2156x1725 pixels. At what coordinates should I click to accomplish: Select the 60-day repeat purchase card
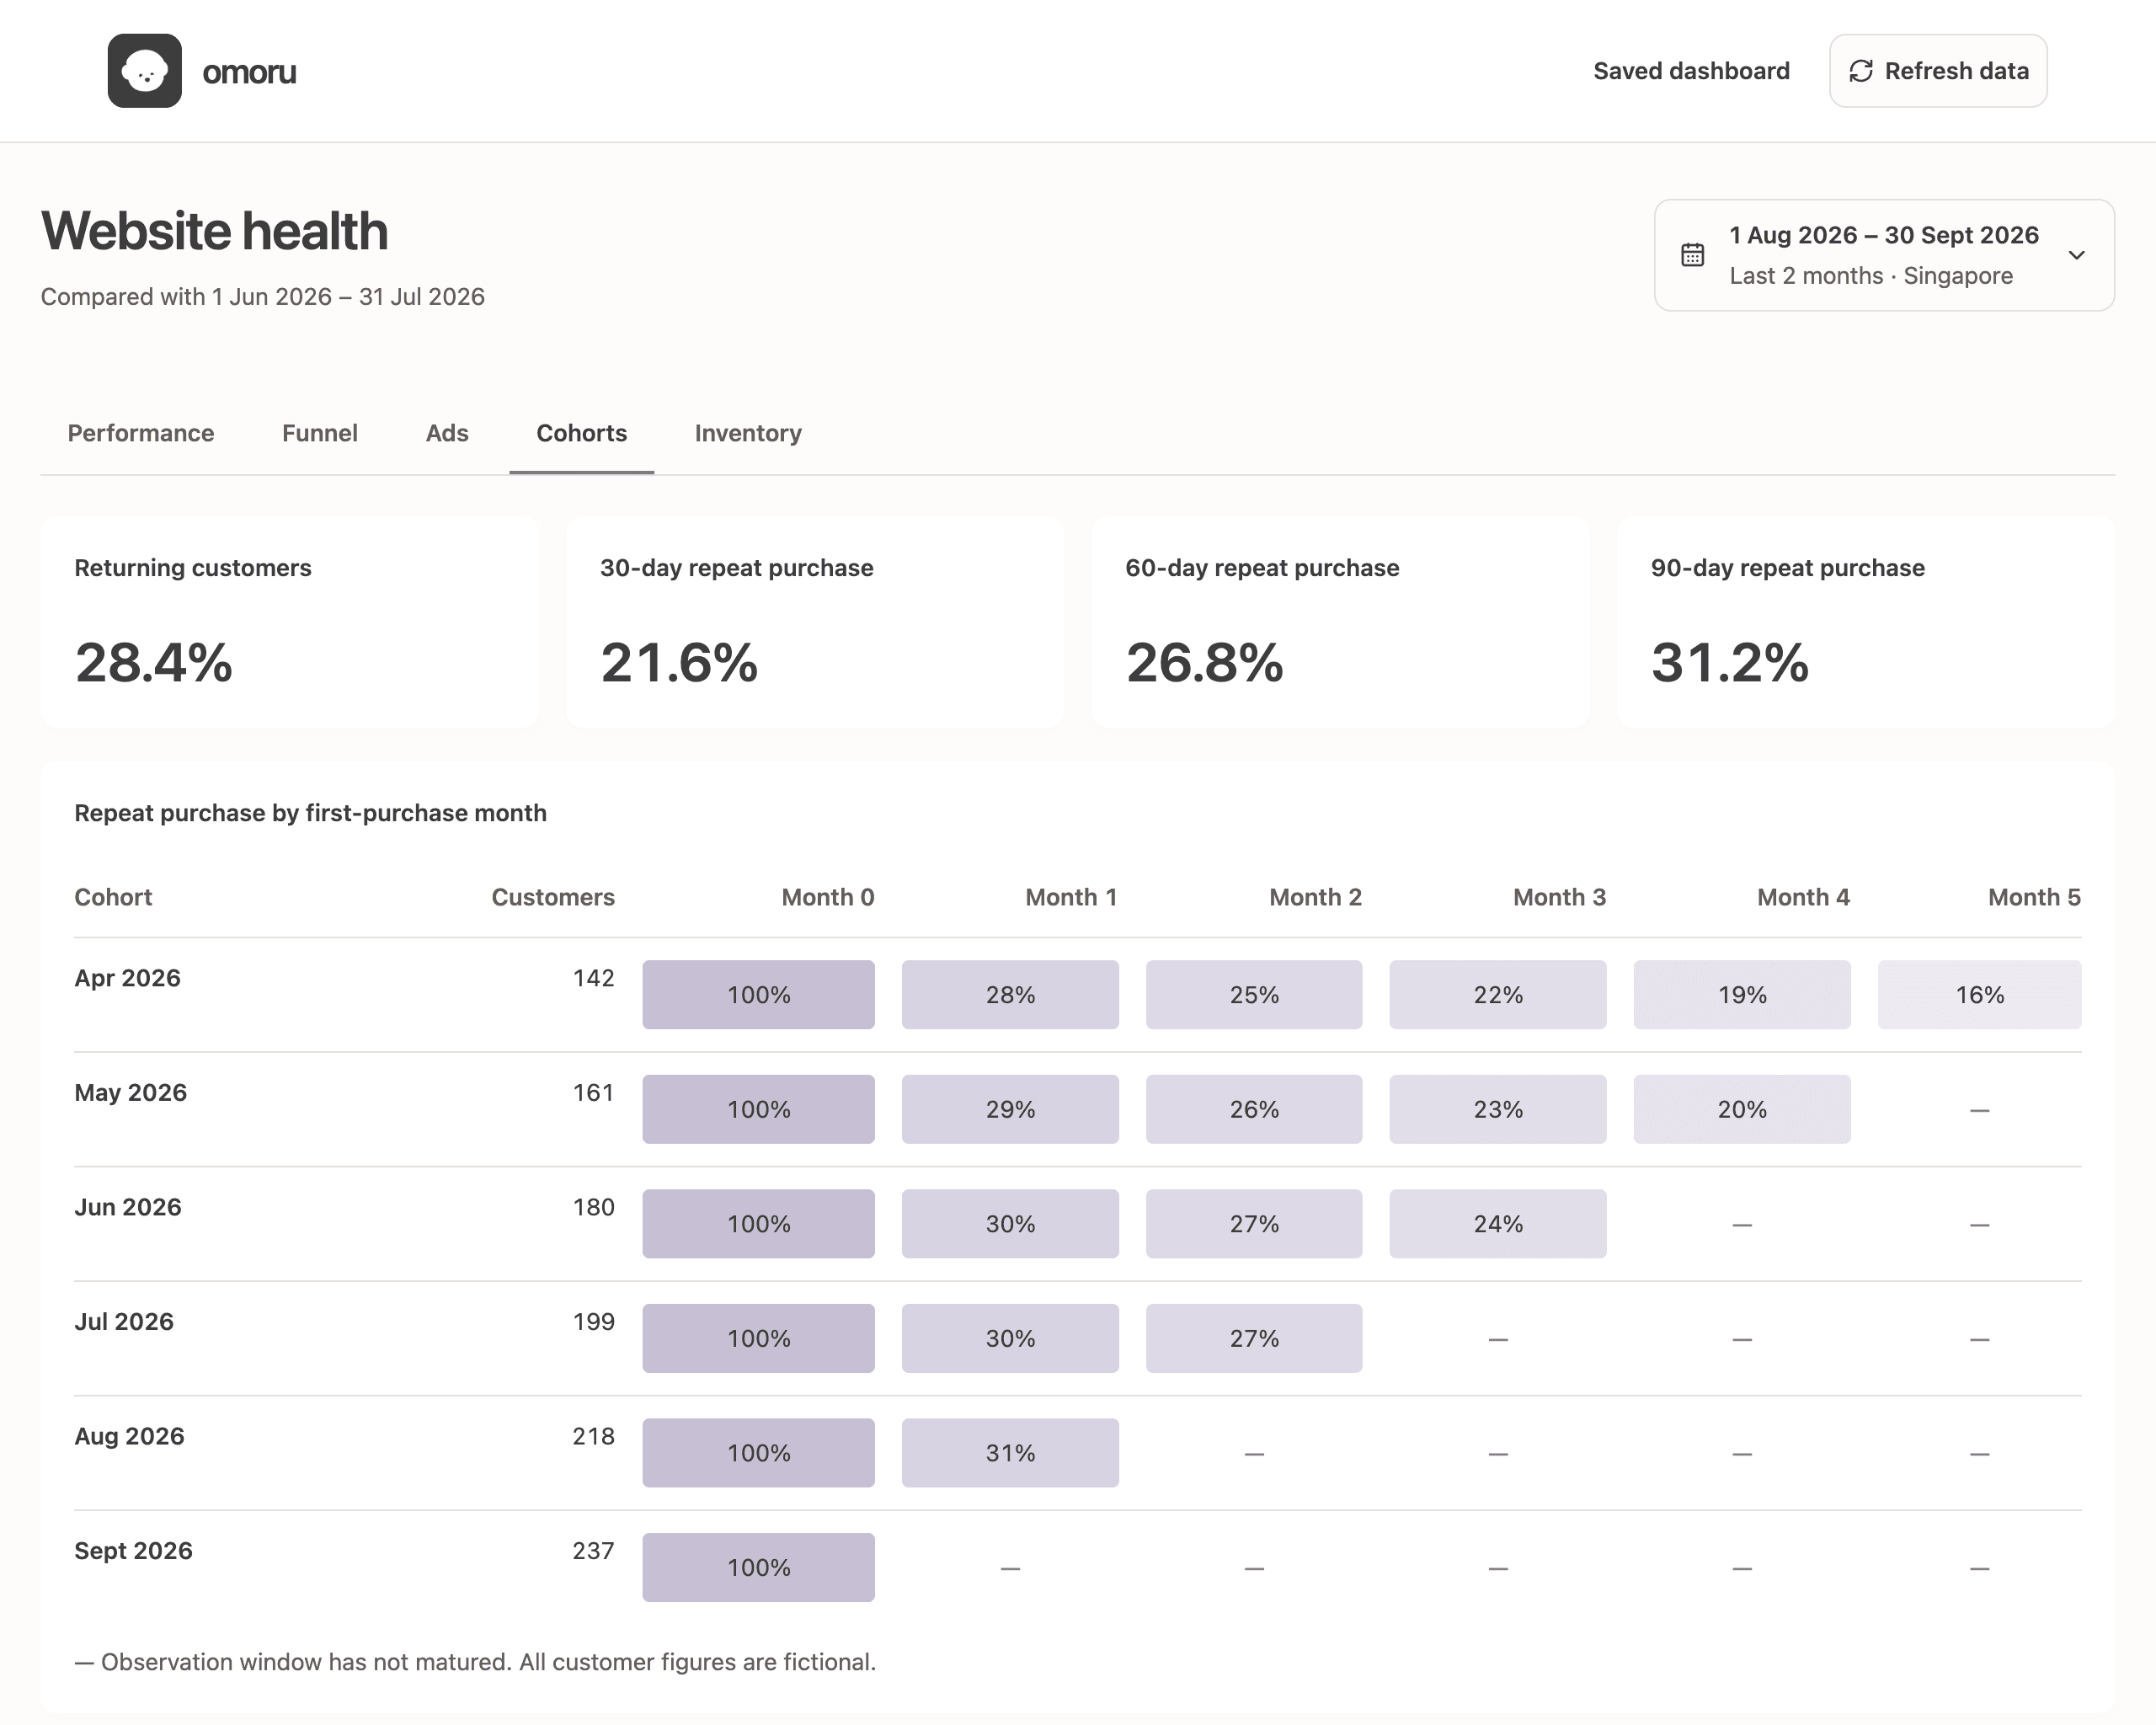click(x=1340, y=622)
